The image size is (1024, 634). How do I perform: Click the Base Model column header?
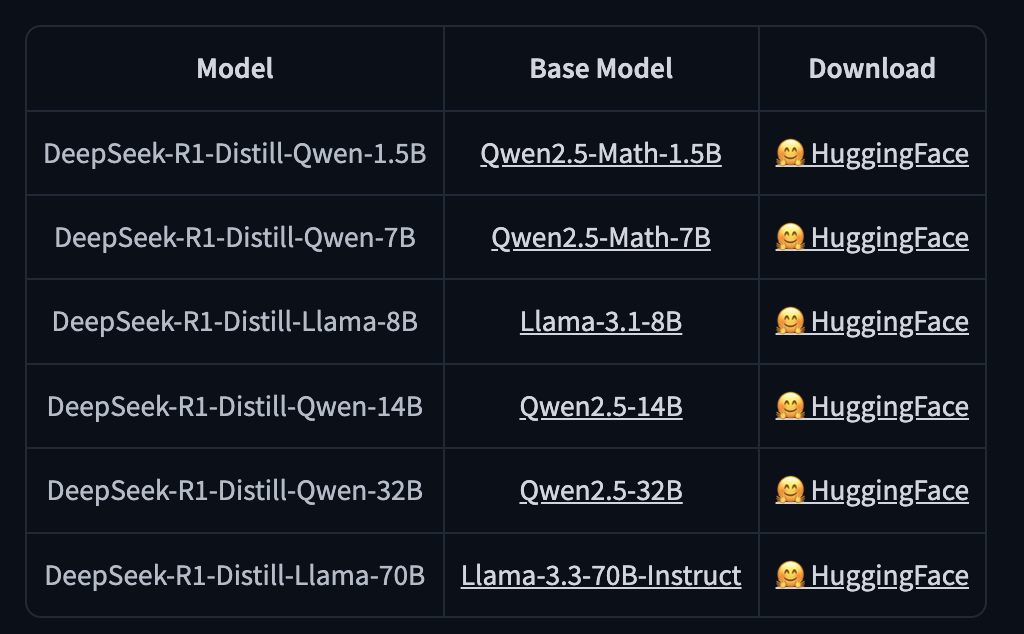coord(601,68)
